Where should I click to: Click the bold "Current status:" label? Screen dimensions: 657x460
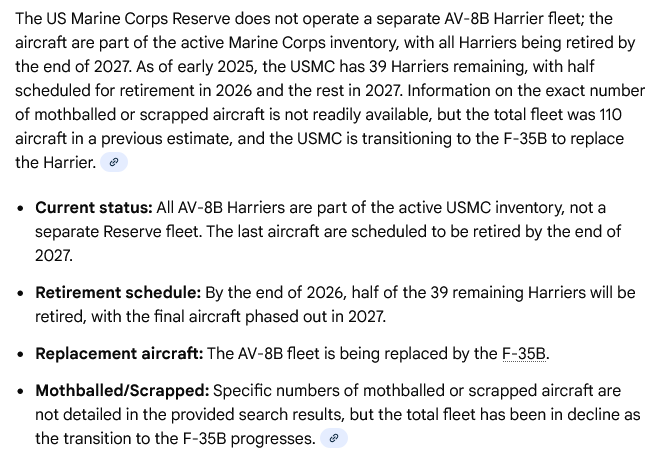[94, 208]
